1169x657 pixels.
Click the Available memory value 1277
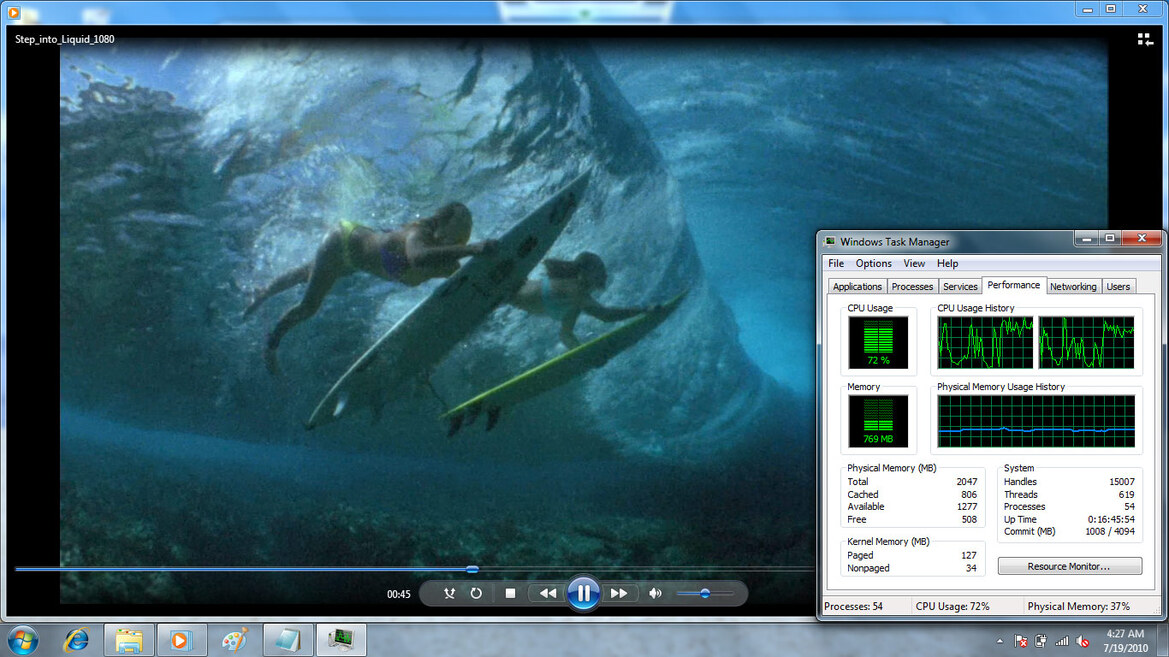pos(966,507)
